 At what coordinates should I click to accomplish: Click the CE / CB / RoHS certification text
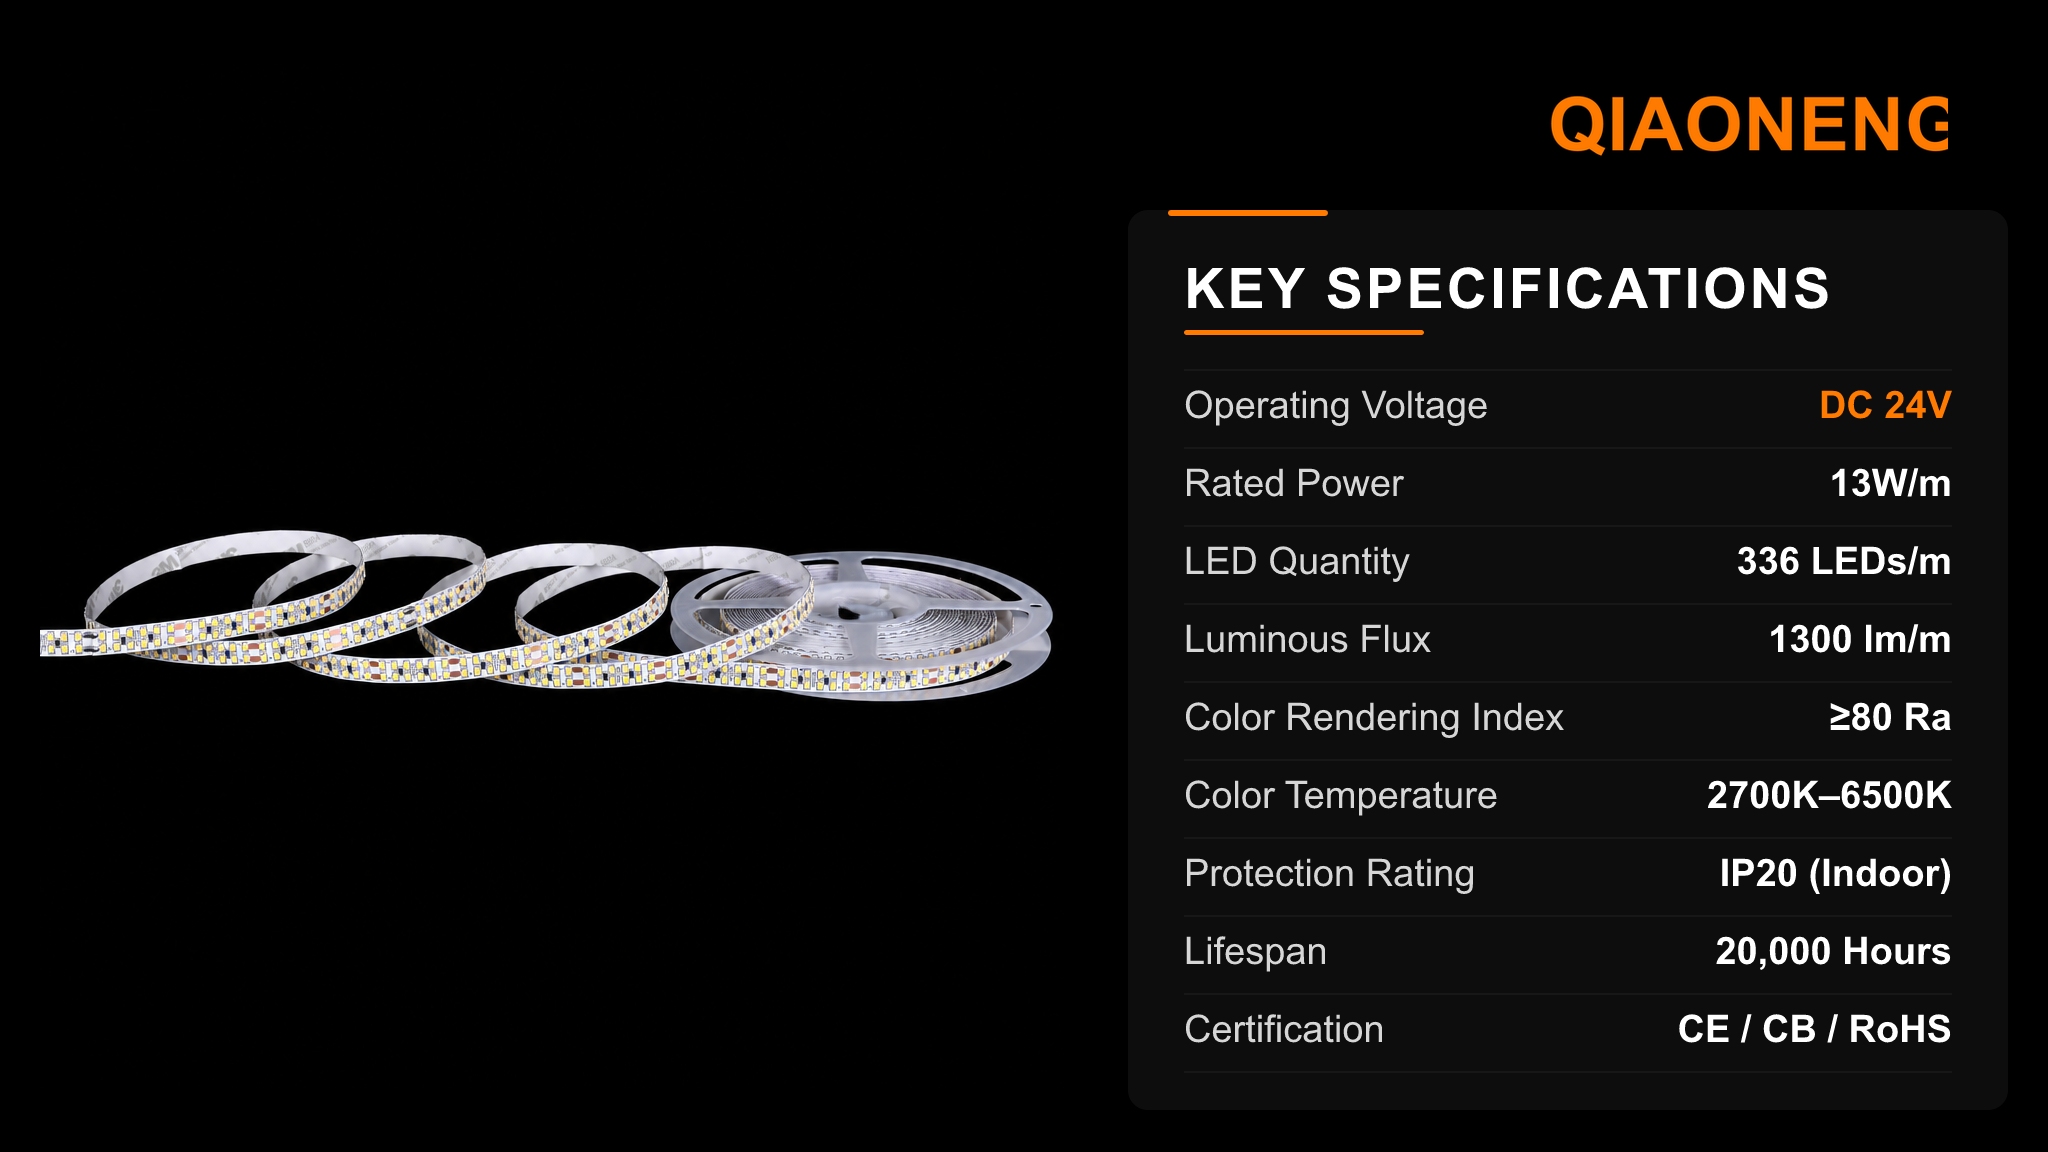click(x=1814, y=1029)
